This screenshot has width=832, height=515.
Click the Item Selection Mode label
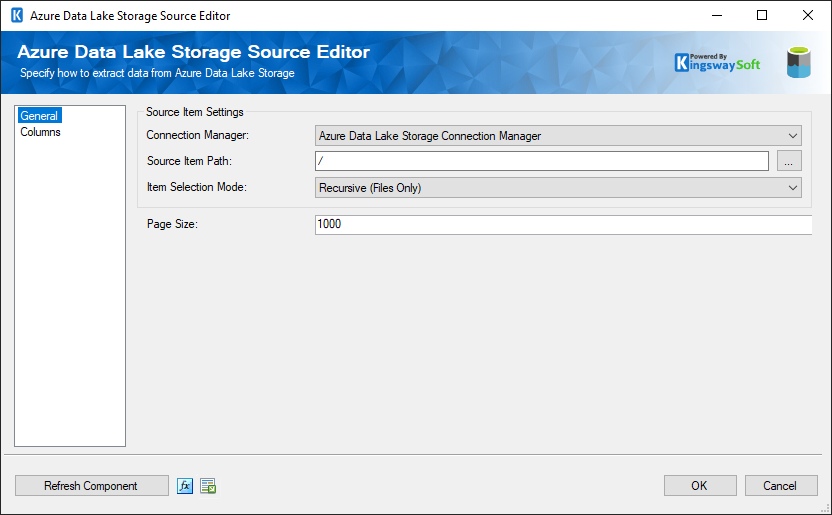197,187
